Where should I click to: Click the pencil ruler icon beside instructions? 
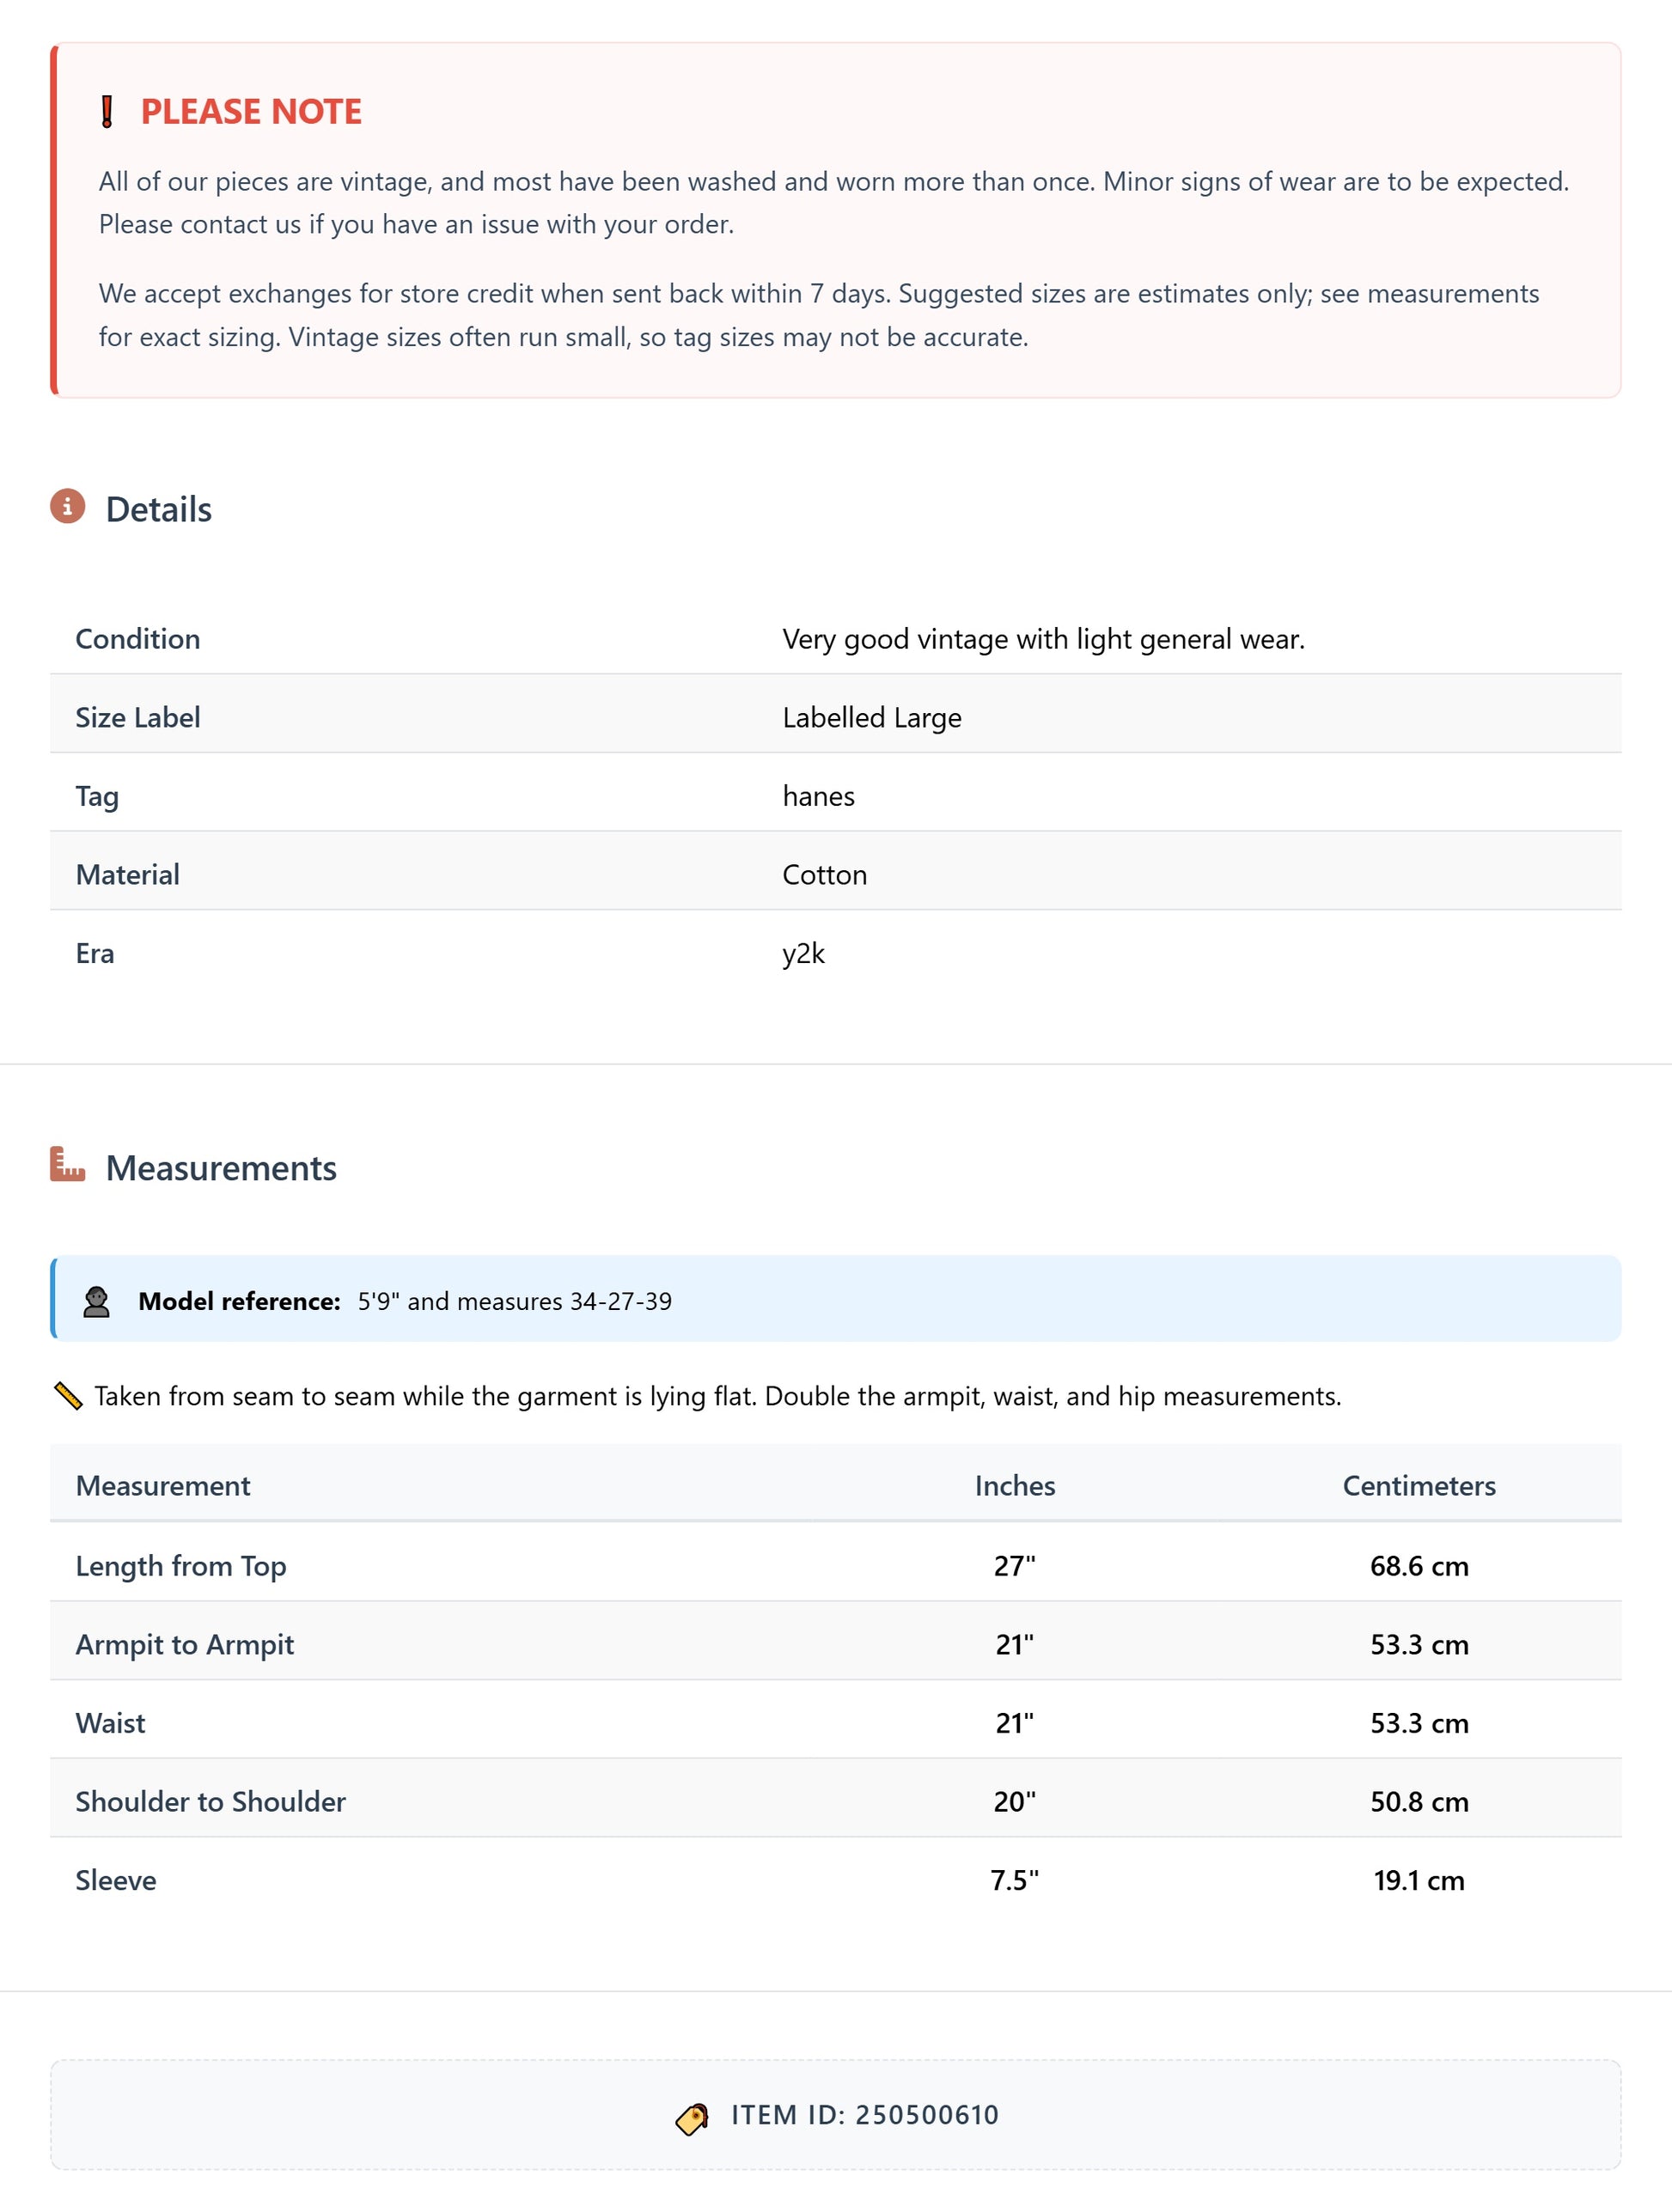coord(68,1396)
